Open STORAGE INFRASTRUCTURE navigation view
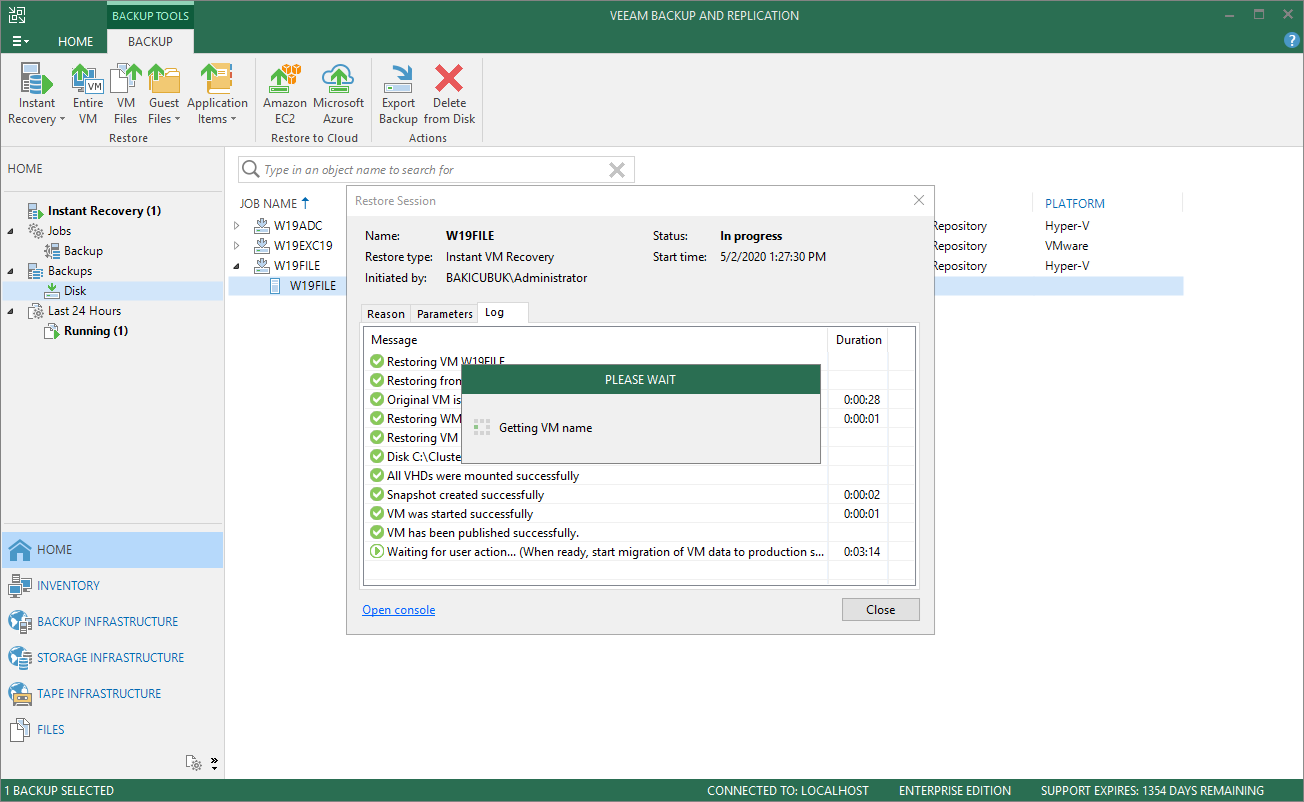 [112, 658]
